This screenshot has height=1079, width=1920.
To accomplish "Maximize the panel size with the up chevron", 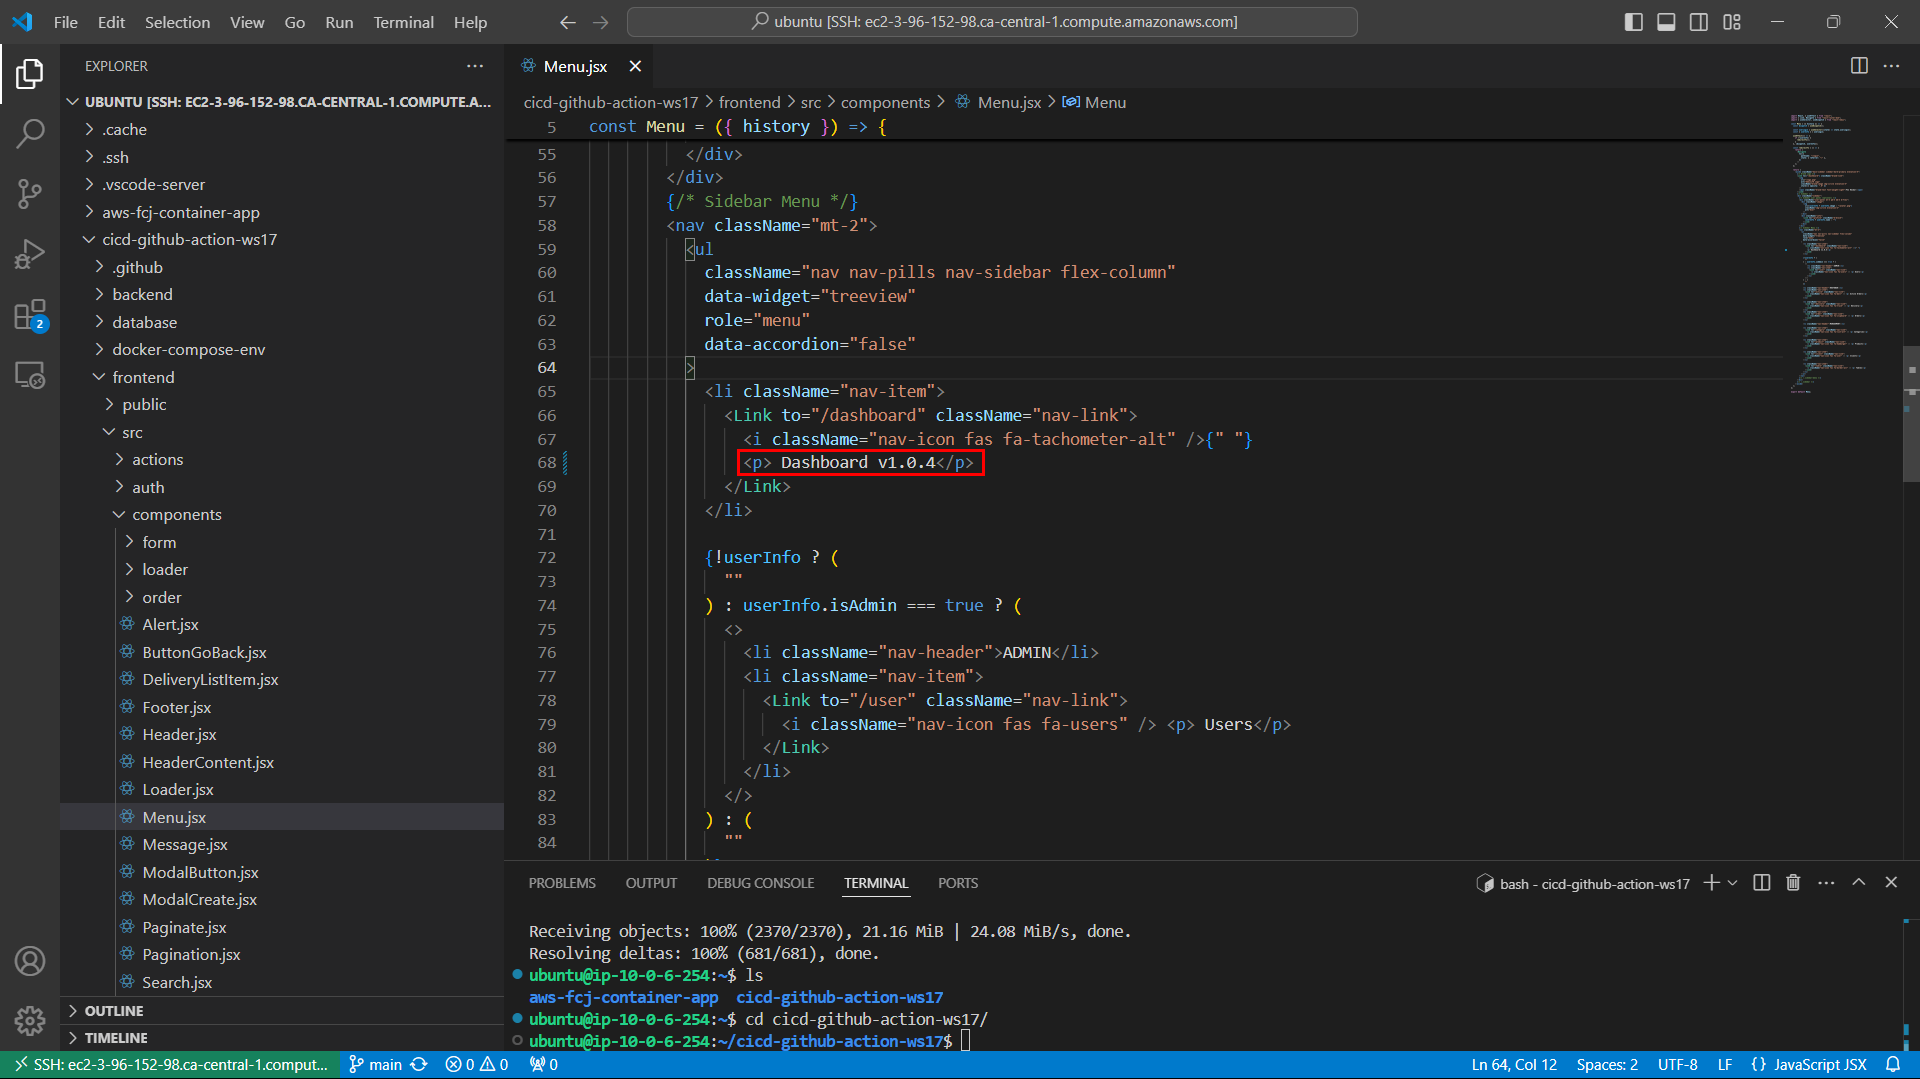I will (1859, 883).
